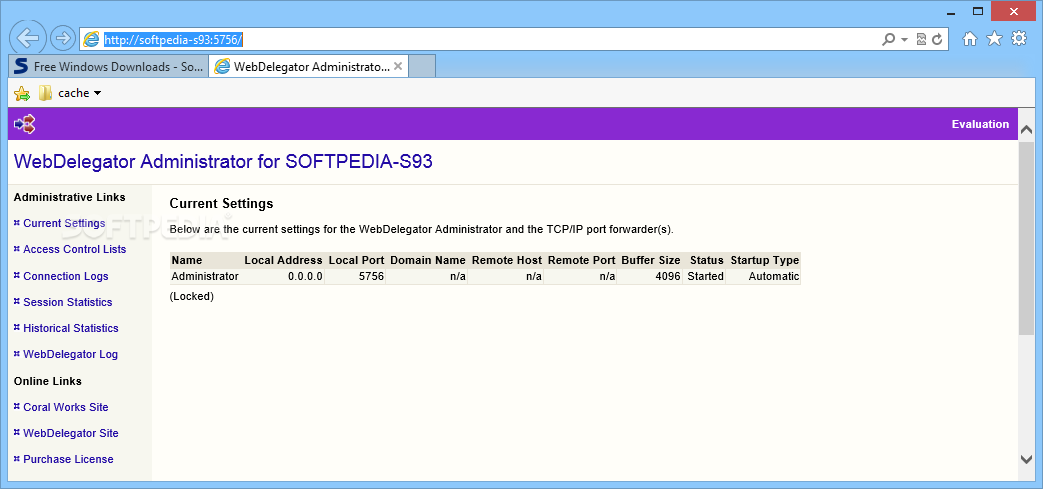Click the scrollbar down arrow
The width and height of the screenshot is (1043, 489).
1026,458
